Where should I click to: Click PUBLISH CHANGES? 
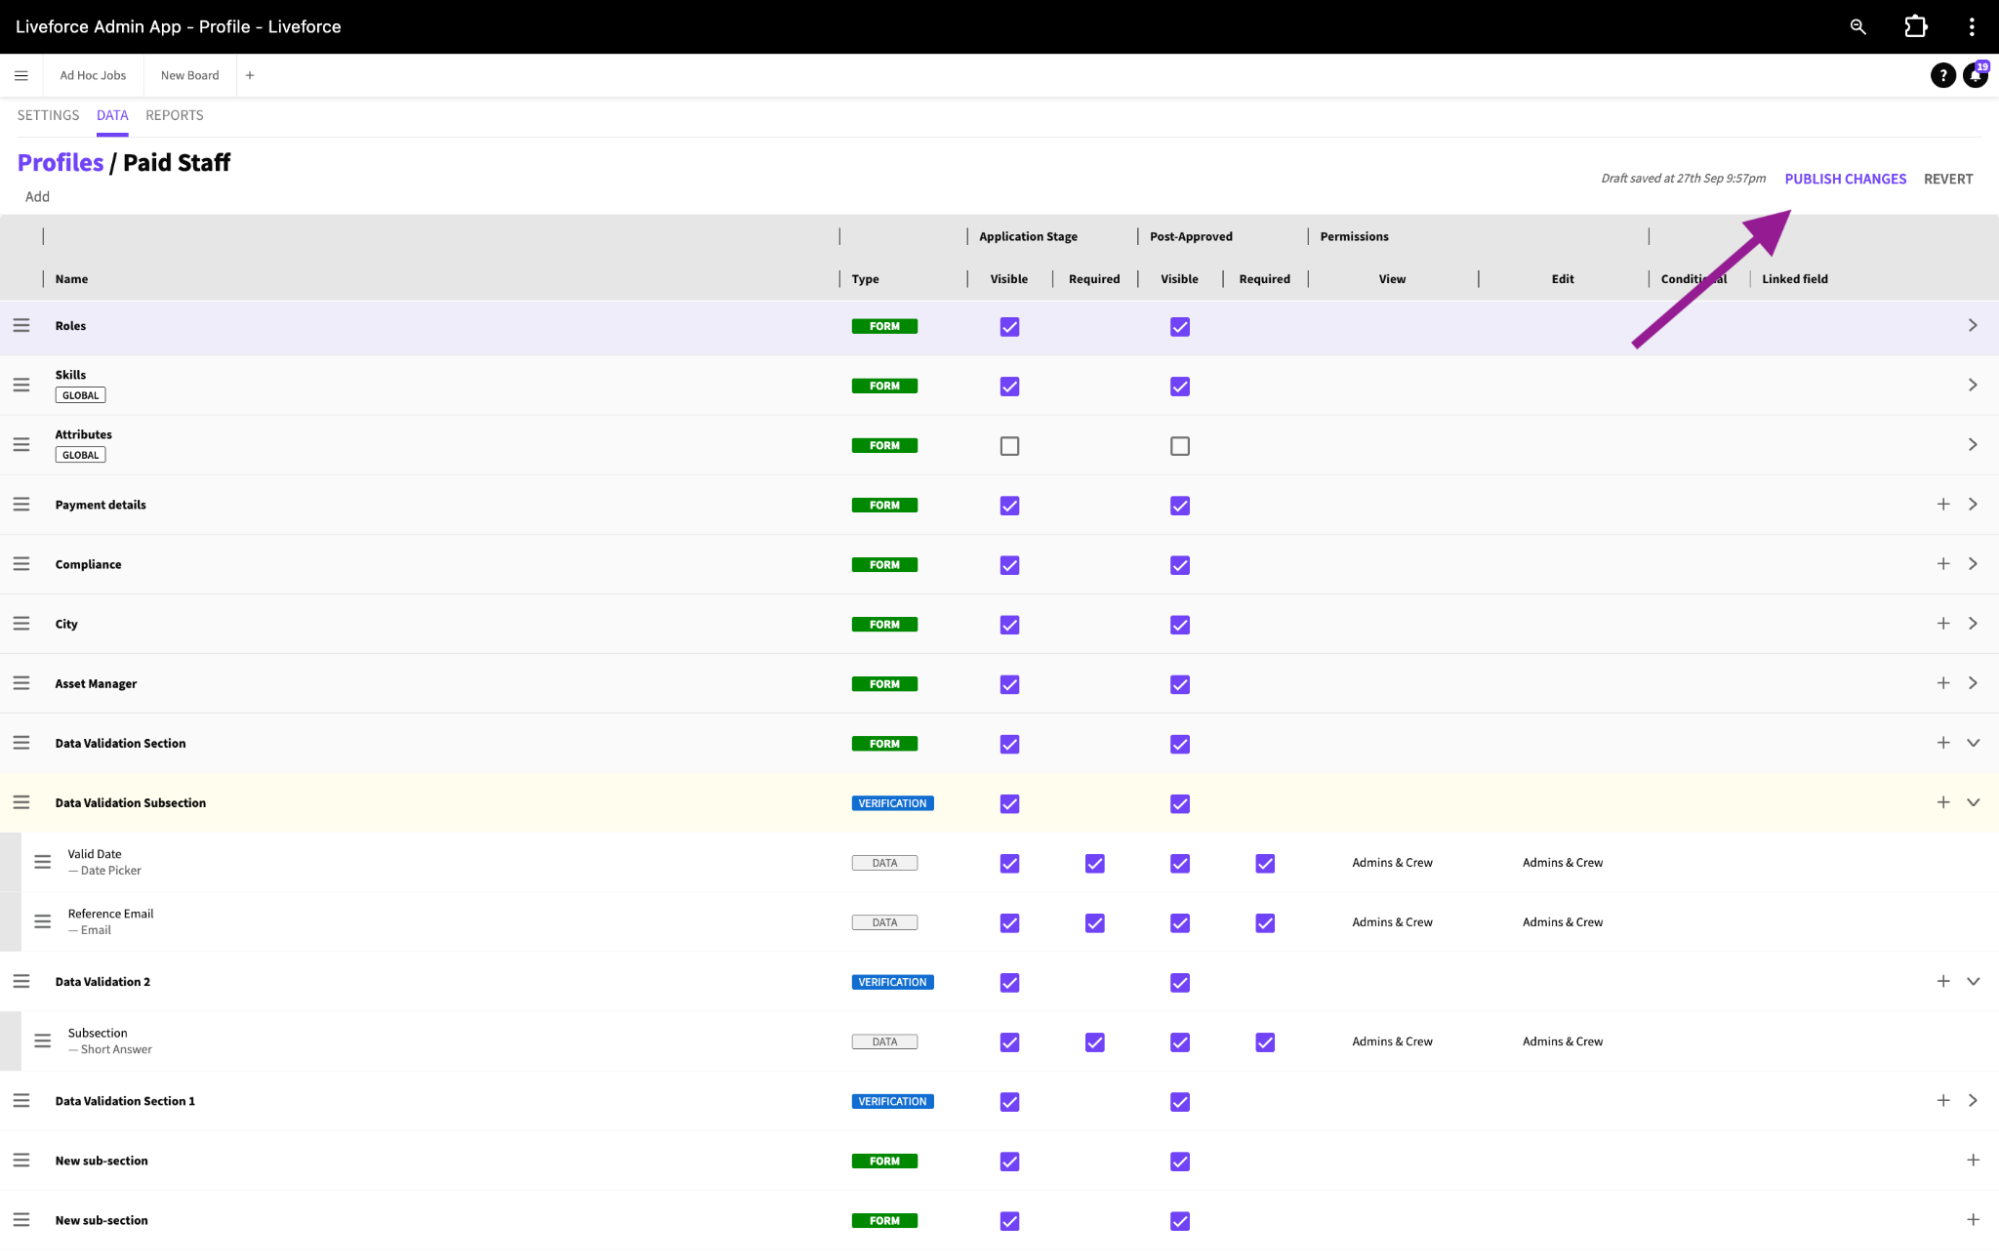(x=1845, y=179)
